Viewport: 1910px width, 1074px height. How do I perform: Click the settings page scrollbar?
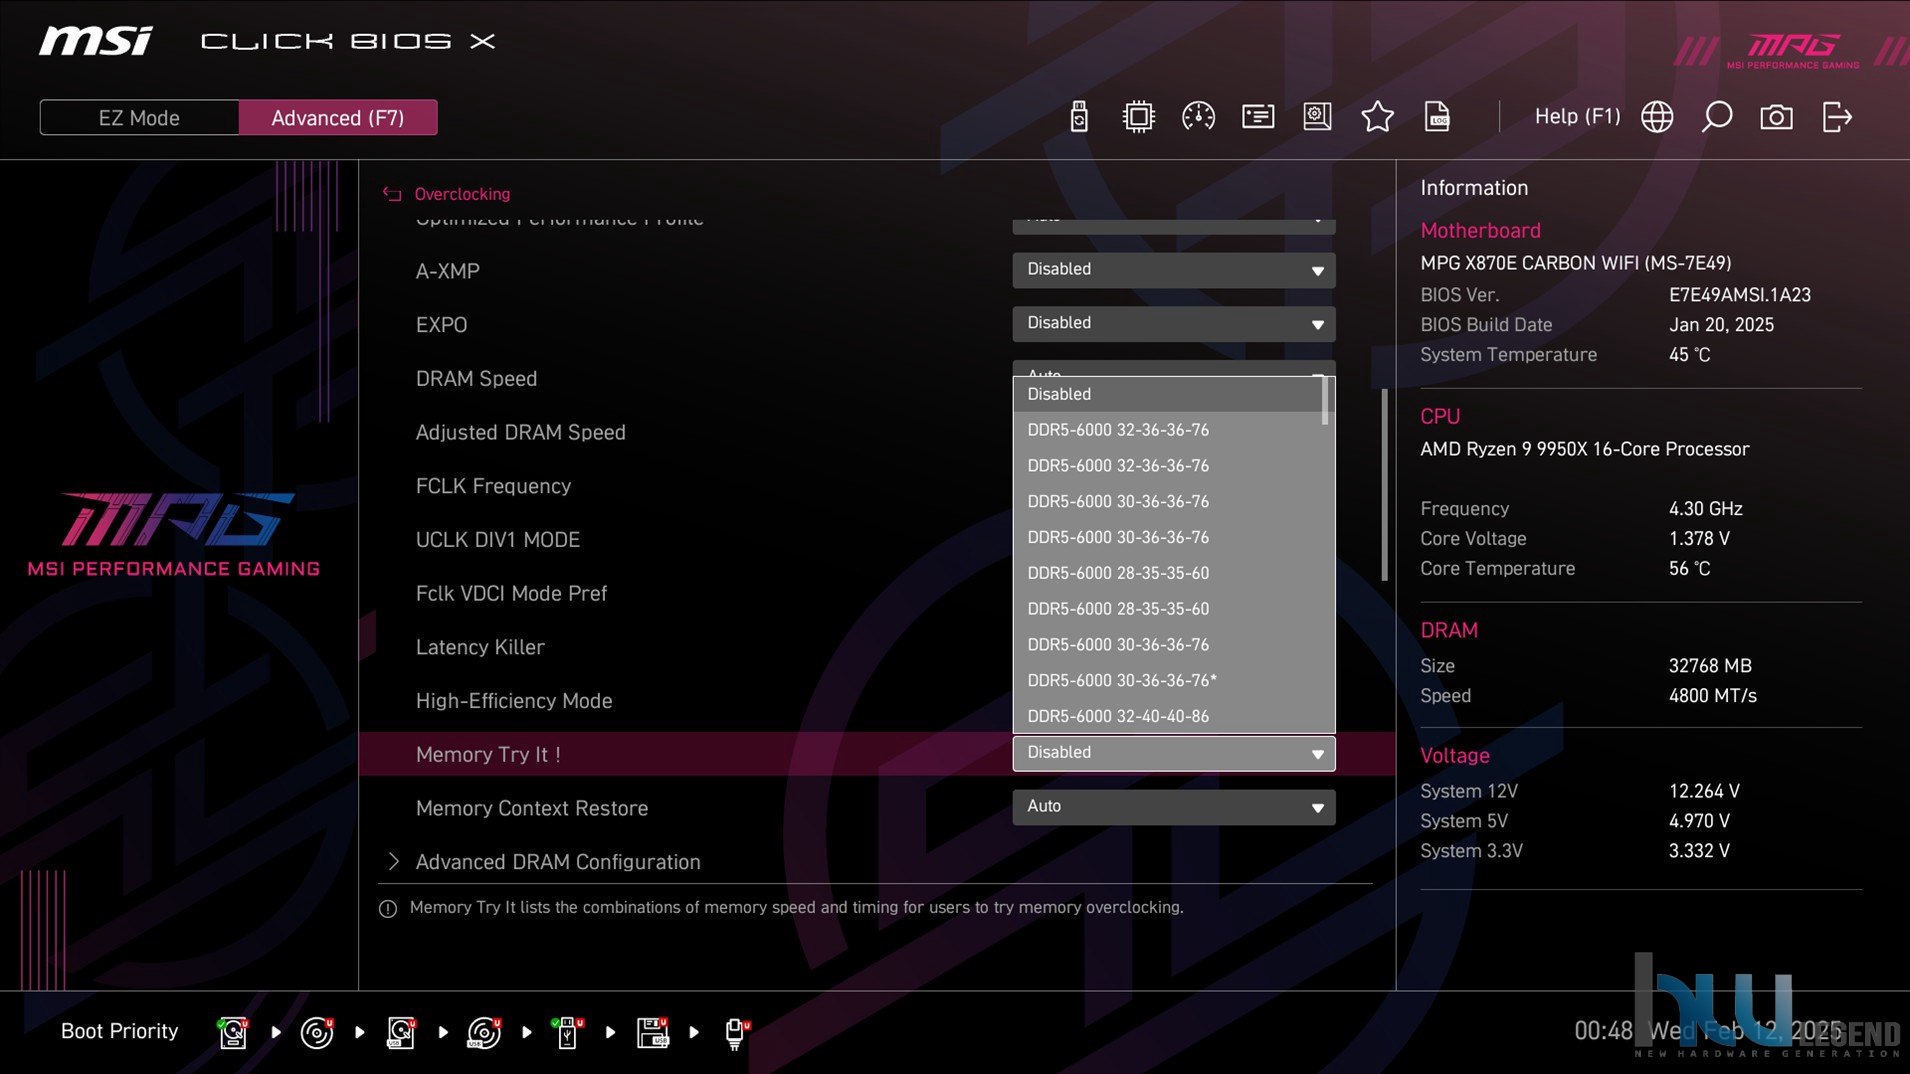1384,485
